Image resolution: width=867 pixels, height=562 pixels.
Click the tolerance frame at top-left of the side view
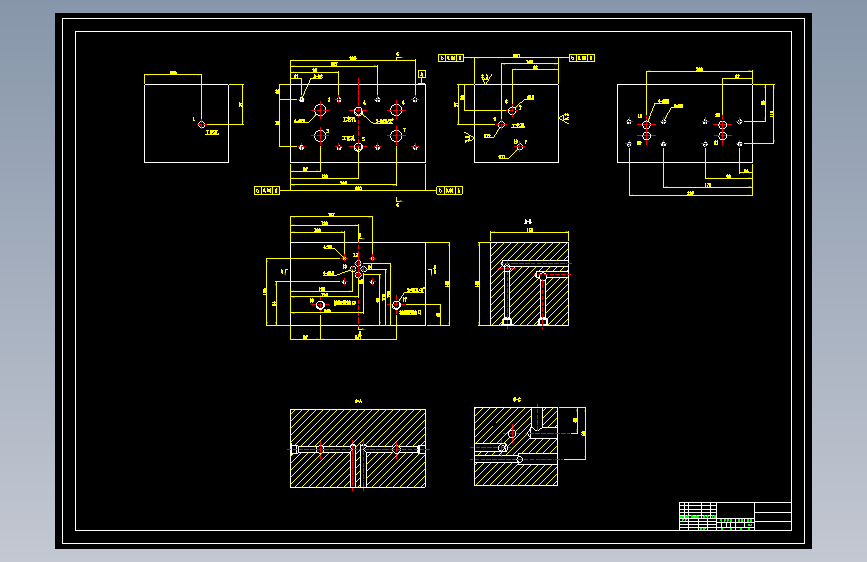pyautogui.click(x=451, y=58)
